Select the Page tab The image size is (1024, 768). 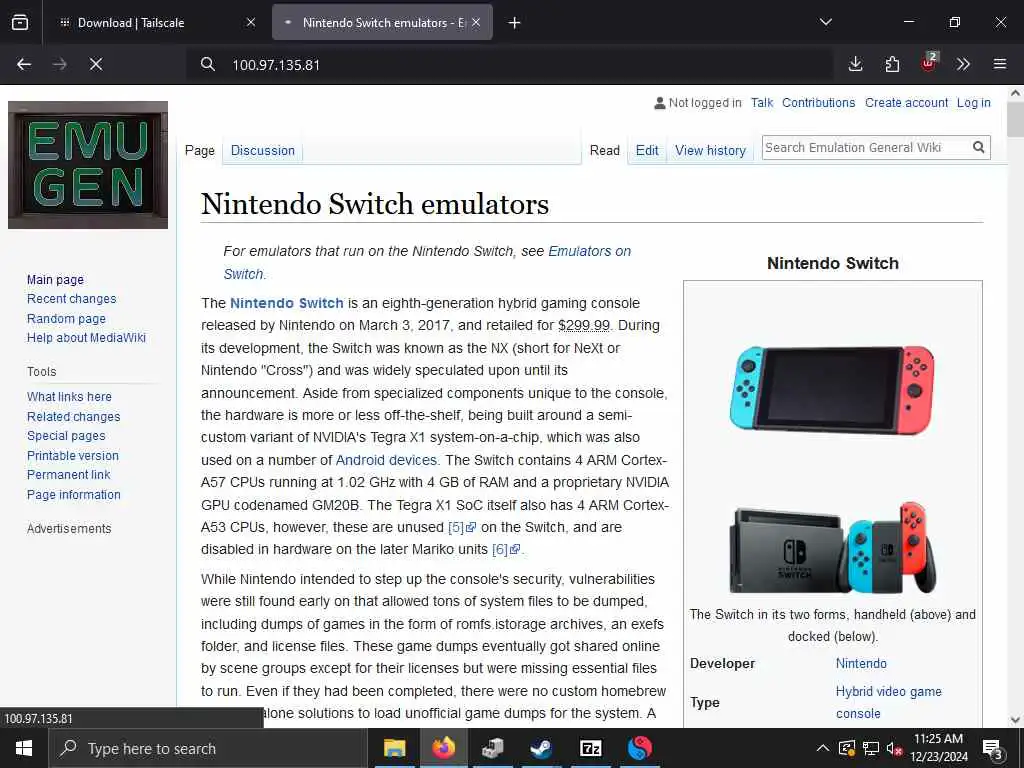[x=200, y=150]
